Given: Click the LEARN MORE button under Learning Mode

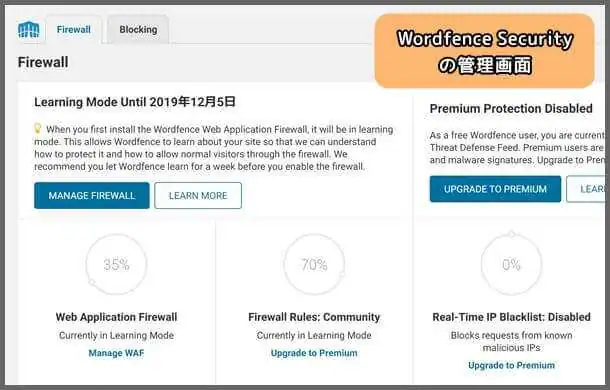Looking at the screenshot, I should coord(198,195).
